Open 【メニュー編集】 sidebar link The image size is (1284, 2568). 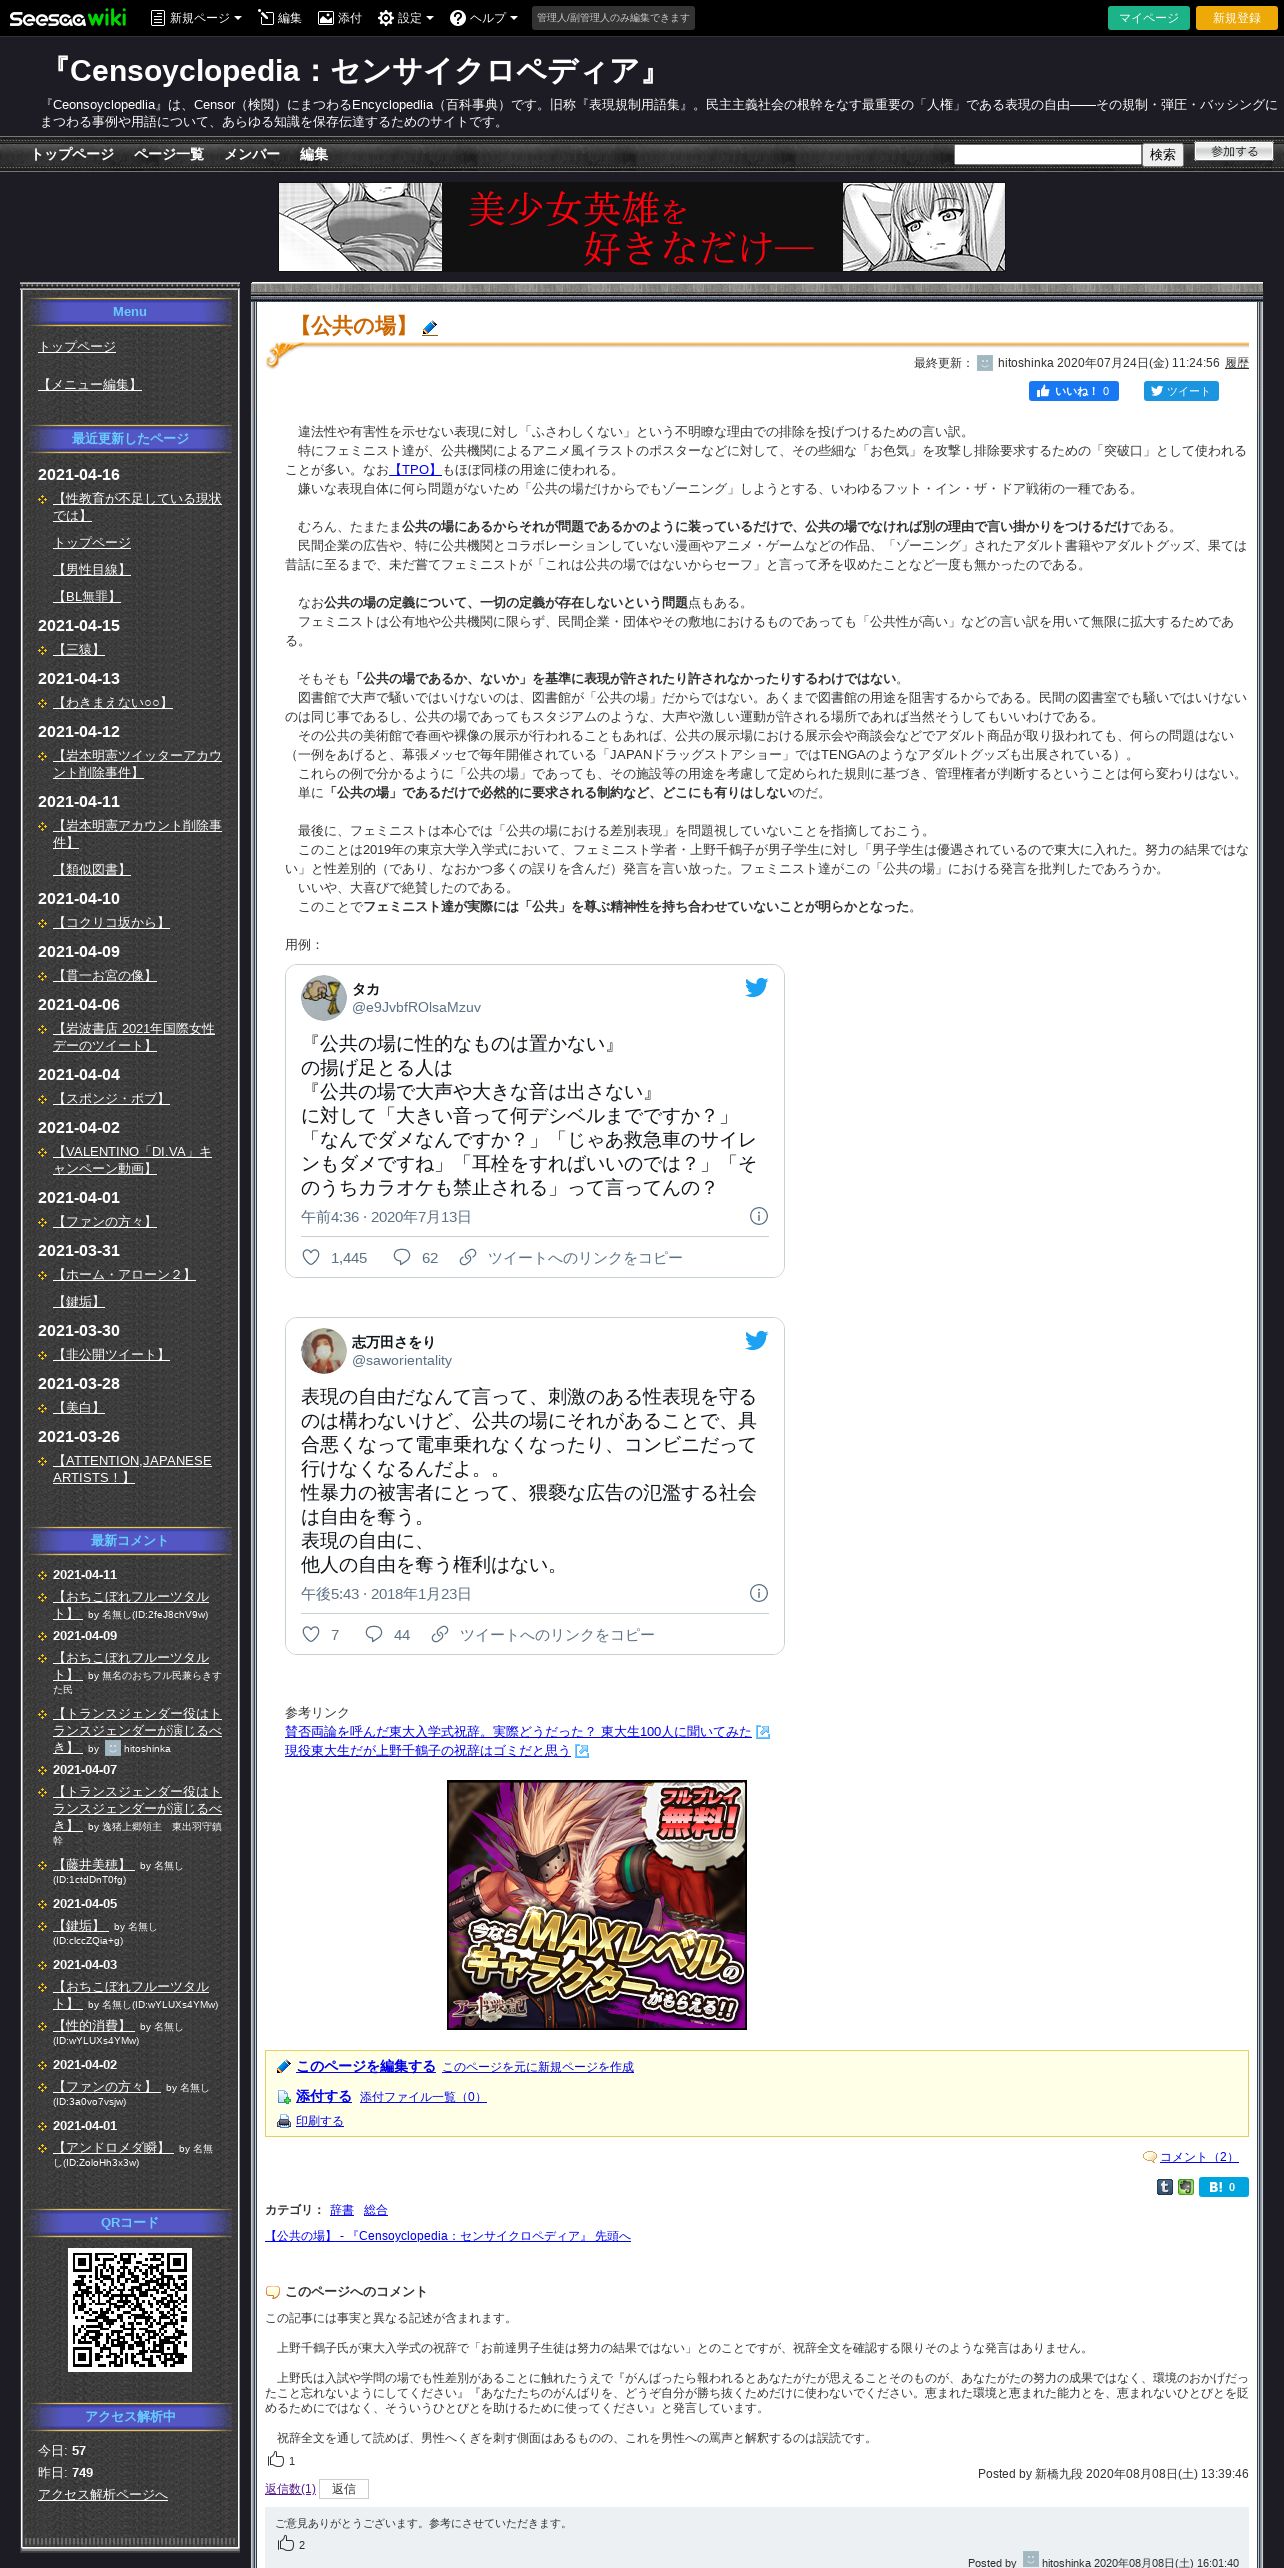pyautogui.click(x=90, y=384)
